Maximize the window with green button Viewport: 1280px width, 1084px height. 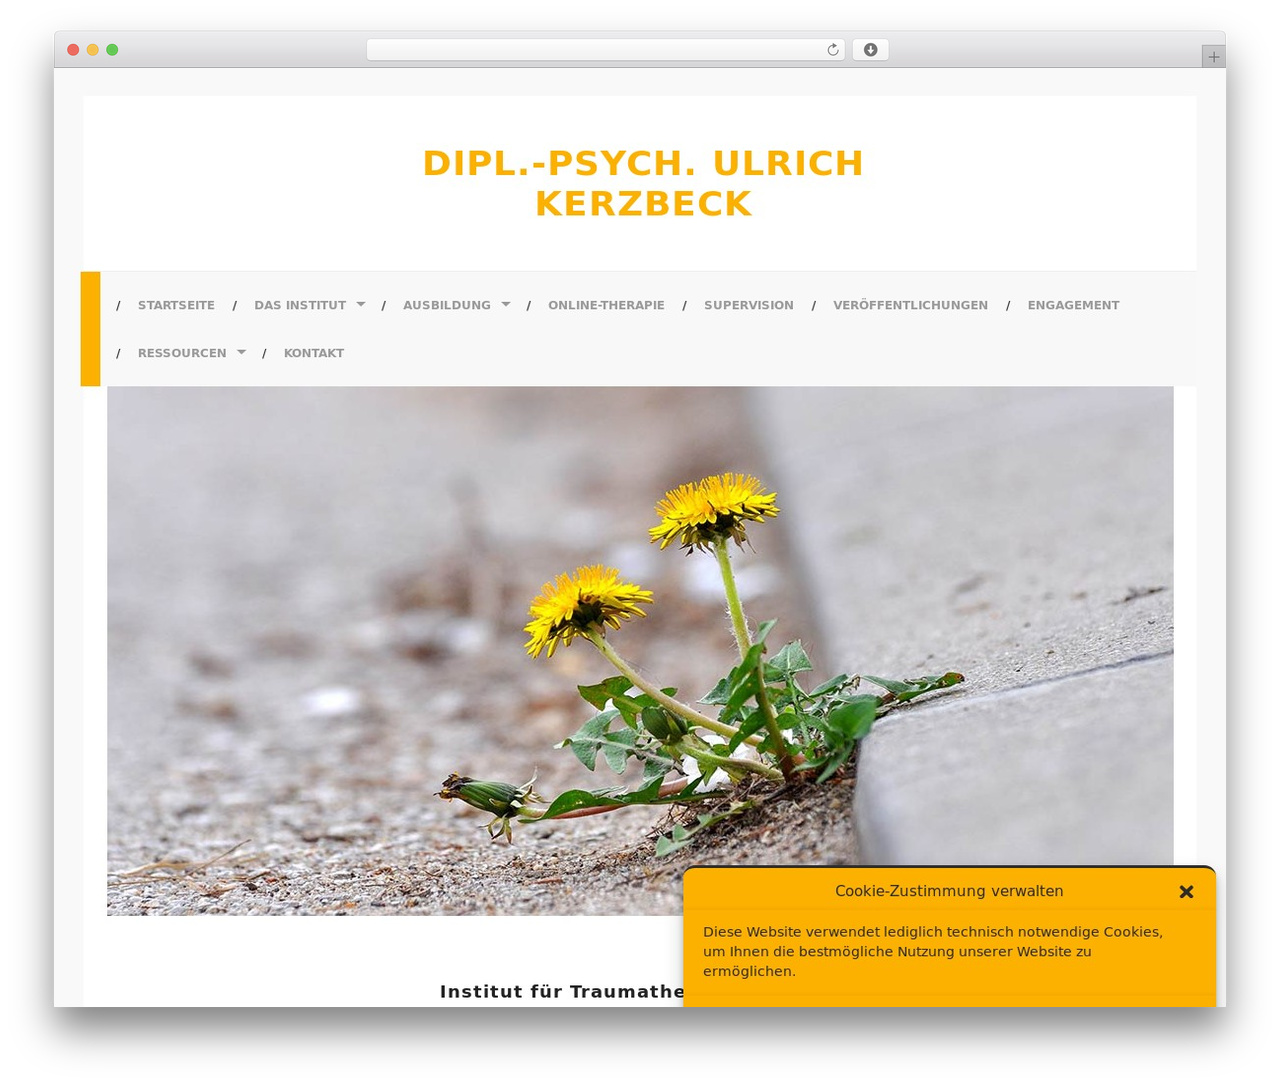[112, 50]
